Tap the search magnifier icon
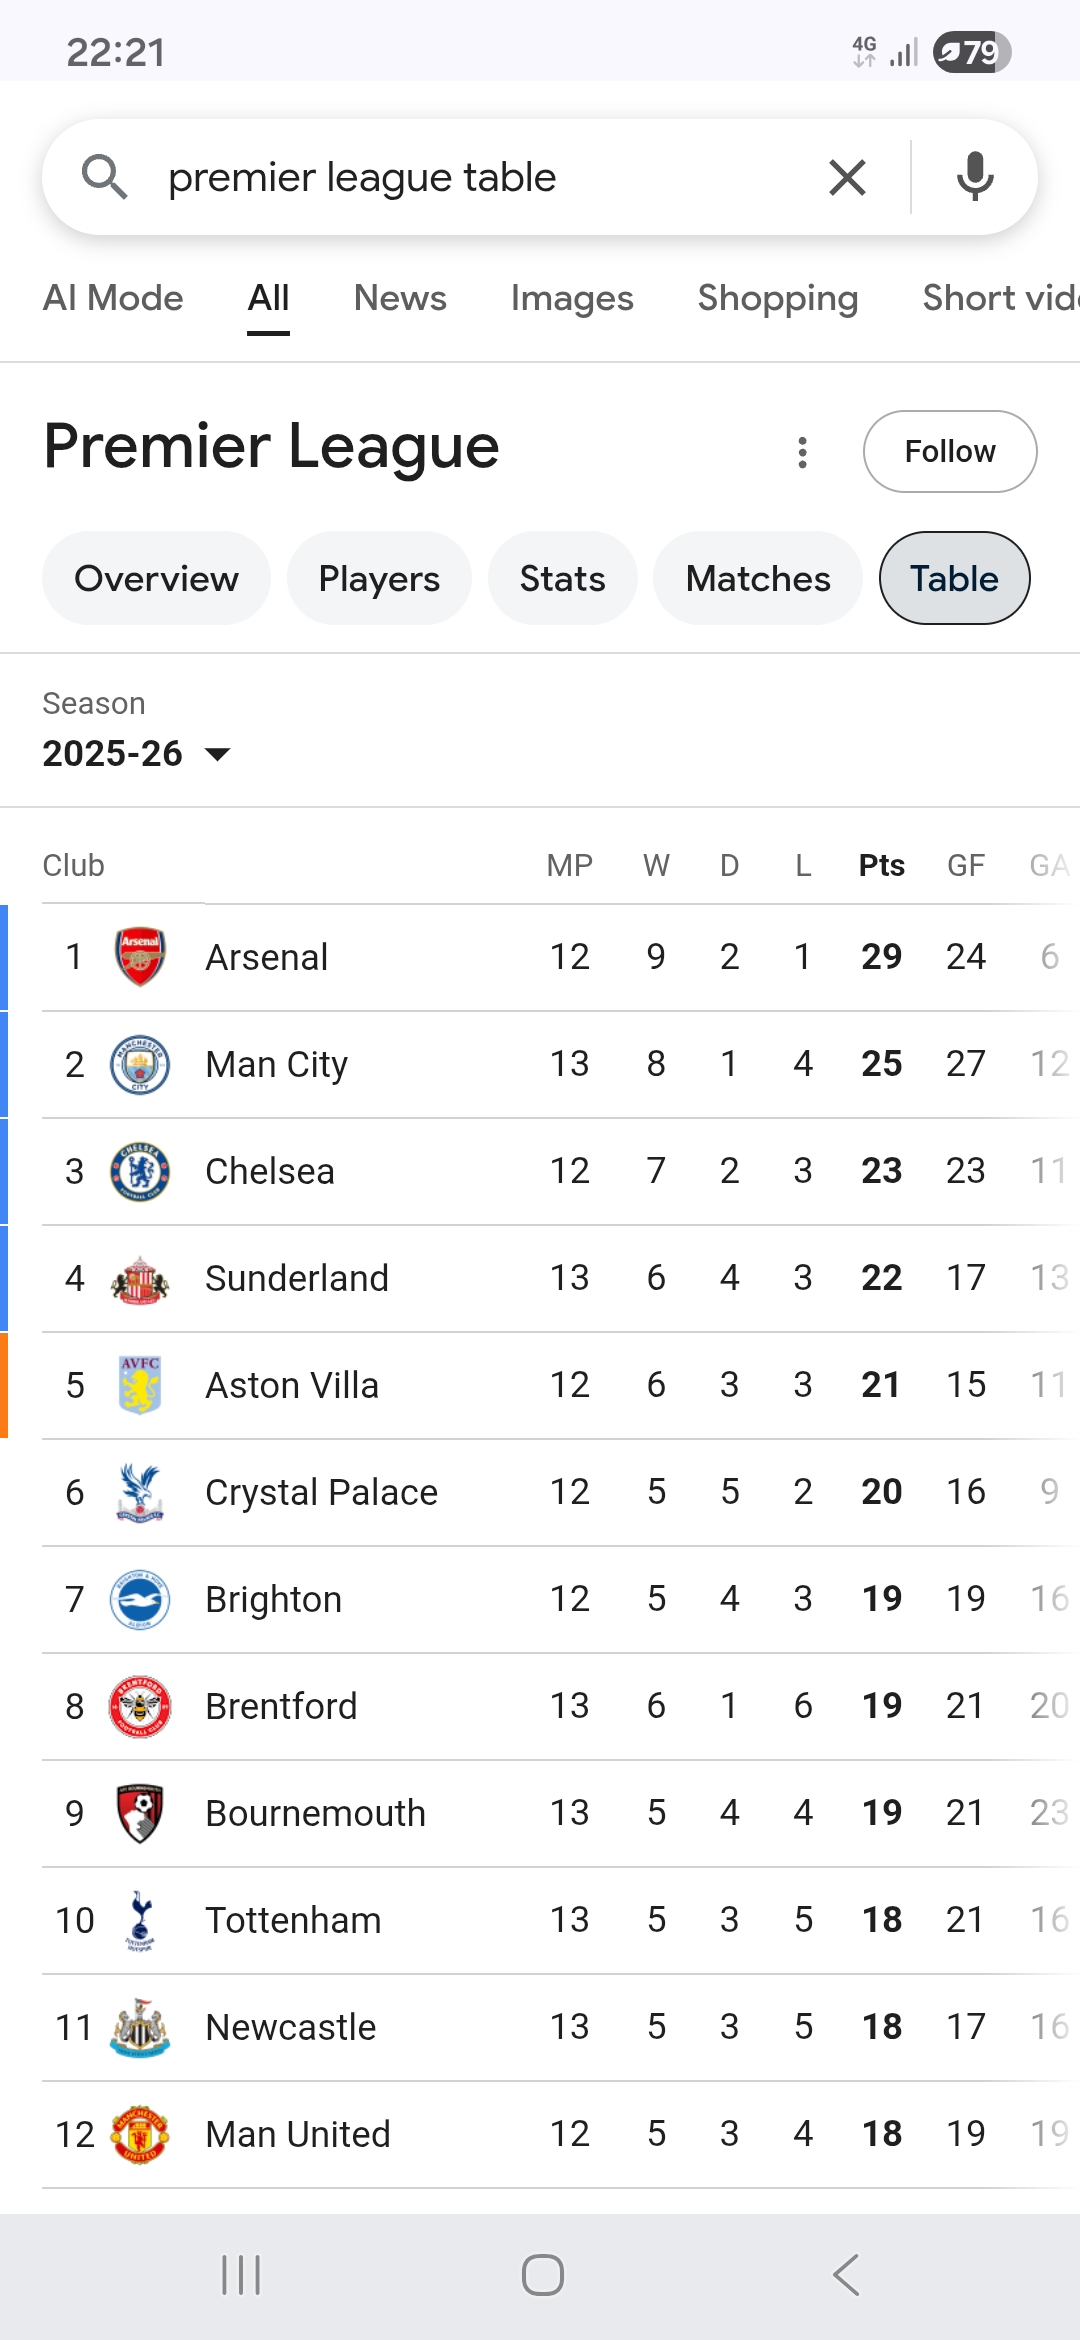 pyautogui.click(x=104, y=178)
